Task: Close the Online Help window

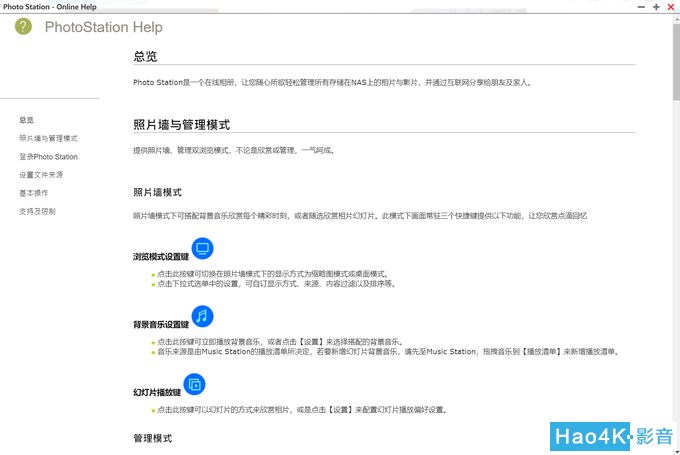Action: point(670,7)
